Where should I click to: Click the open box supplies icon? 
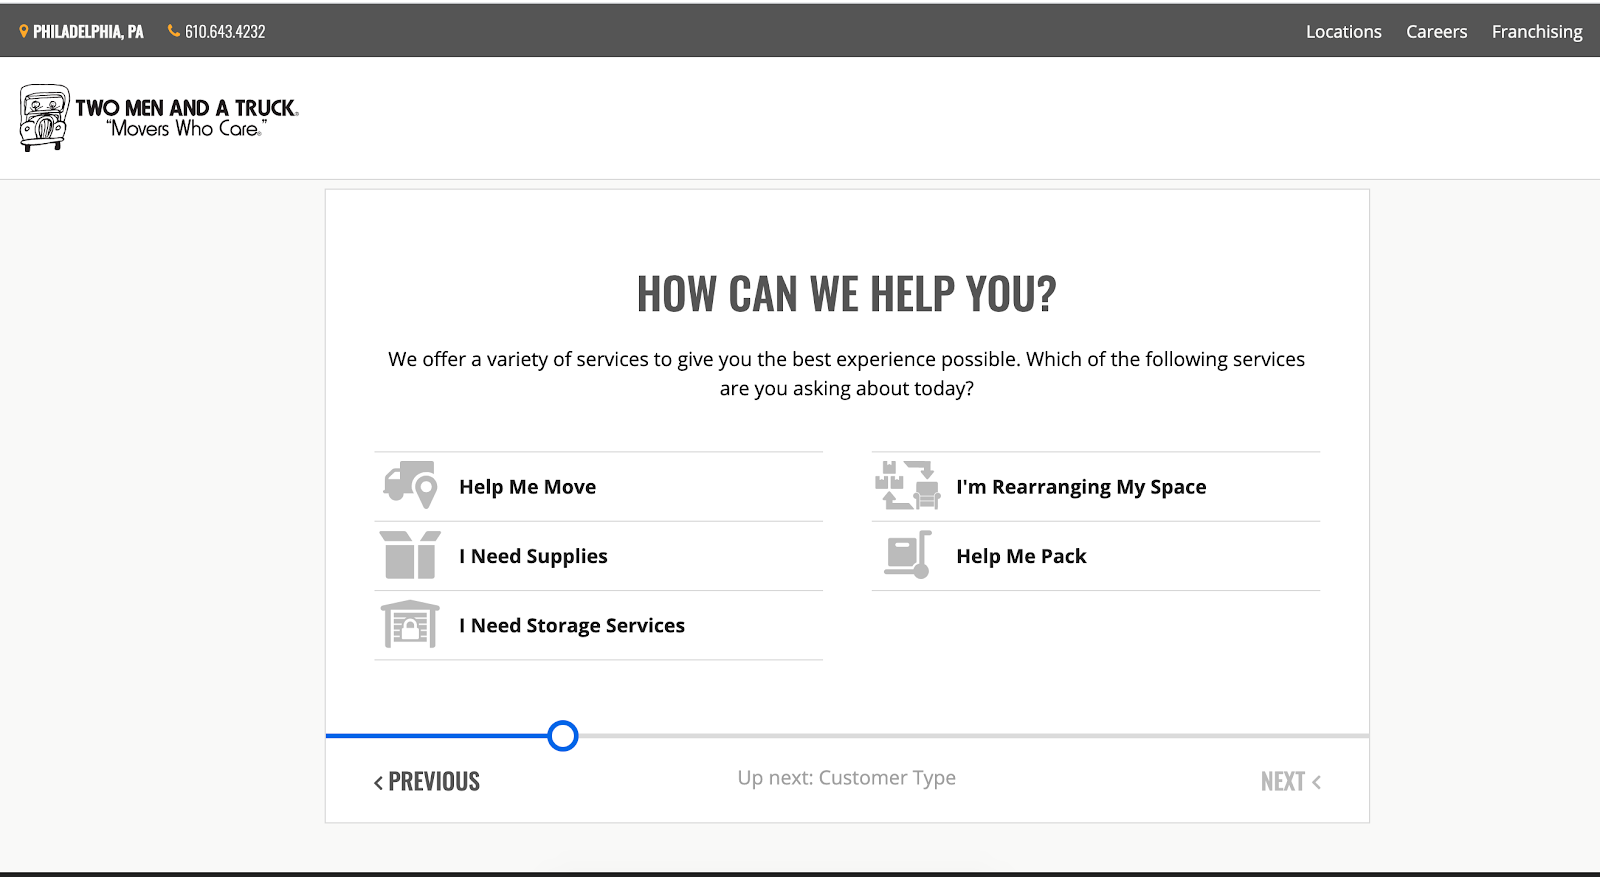pos(410,555)
